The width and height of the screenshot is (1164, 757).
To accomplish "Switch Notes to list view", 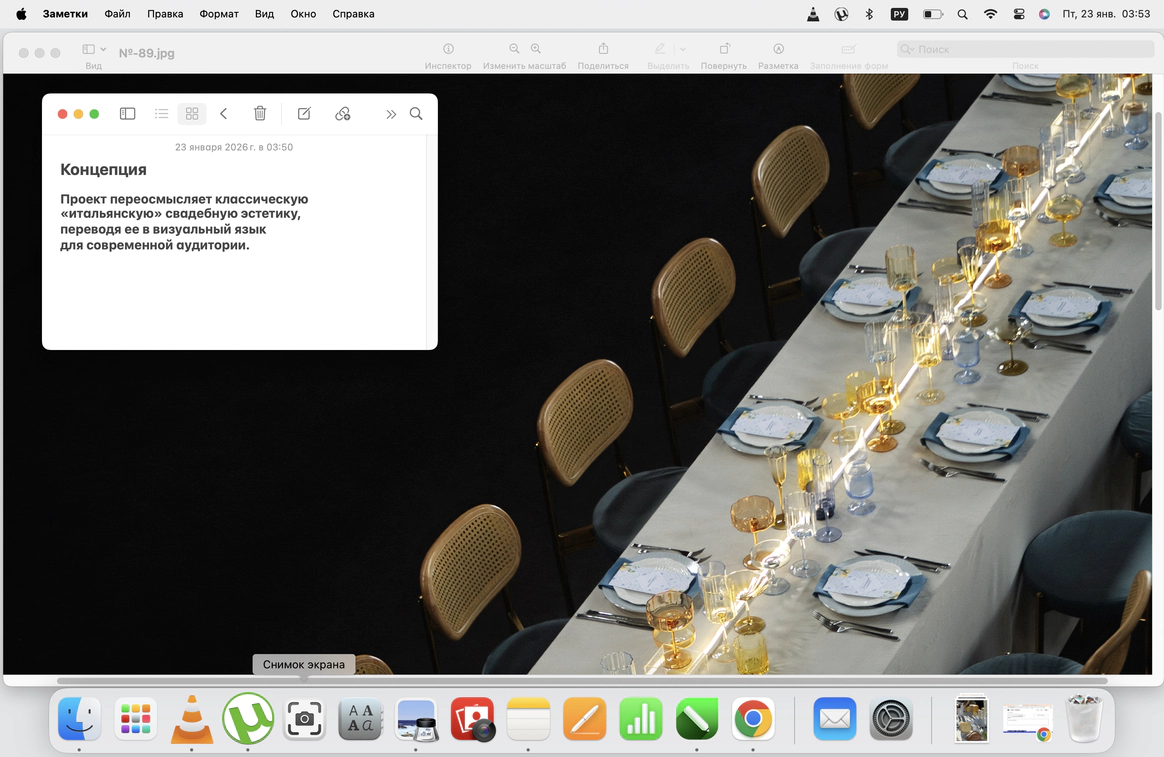I will [161, 114].
